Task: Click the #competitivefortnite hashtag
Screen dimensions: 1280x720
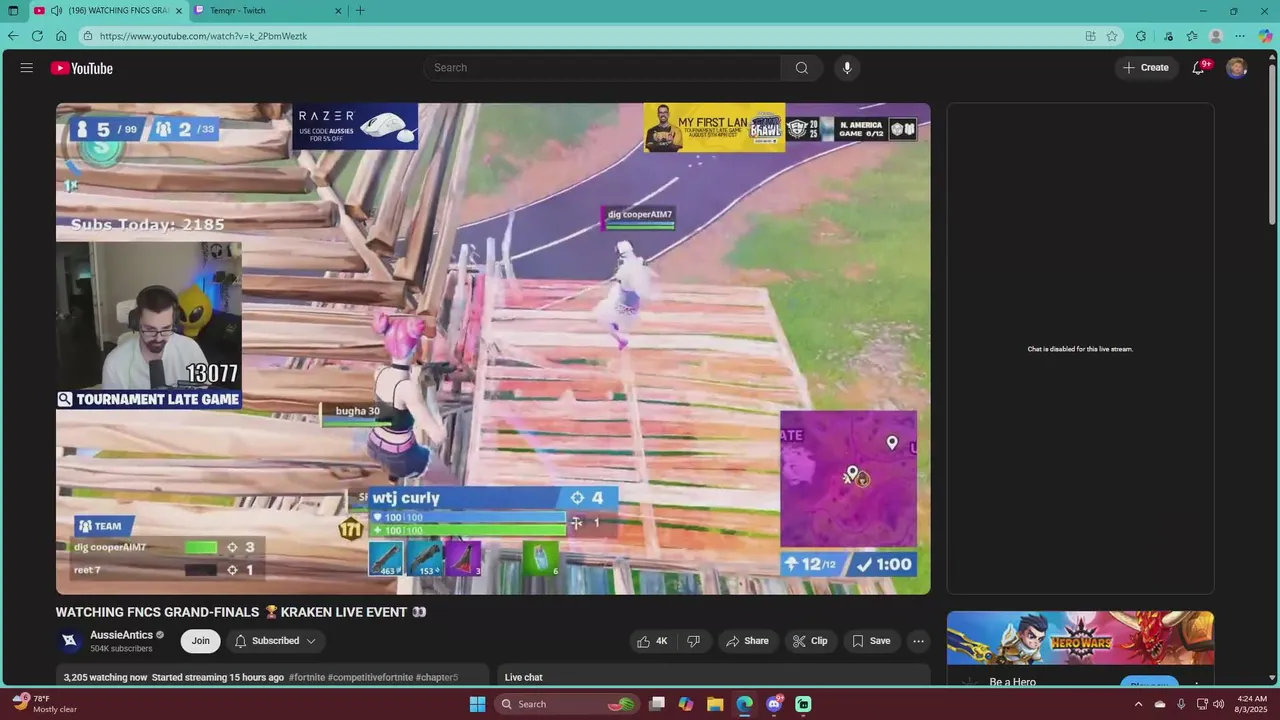Action: click(370, 678)
